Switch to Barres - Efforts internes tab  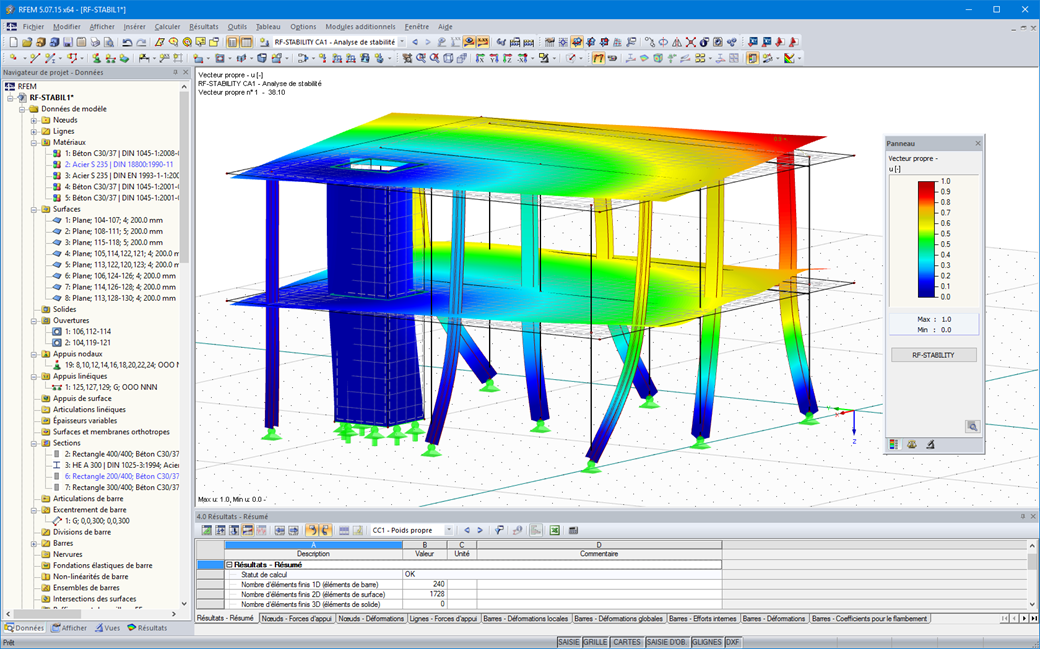pos(702,618)
